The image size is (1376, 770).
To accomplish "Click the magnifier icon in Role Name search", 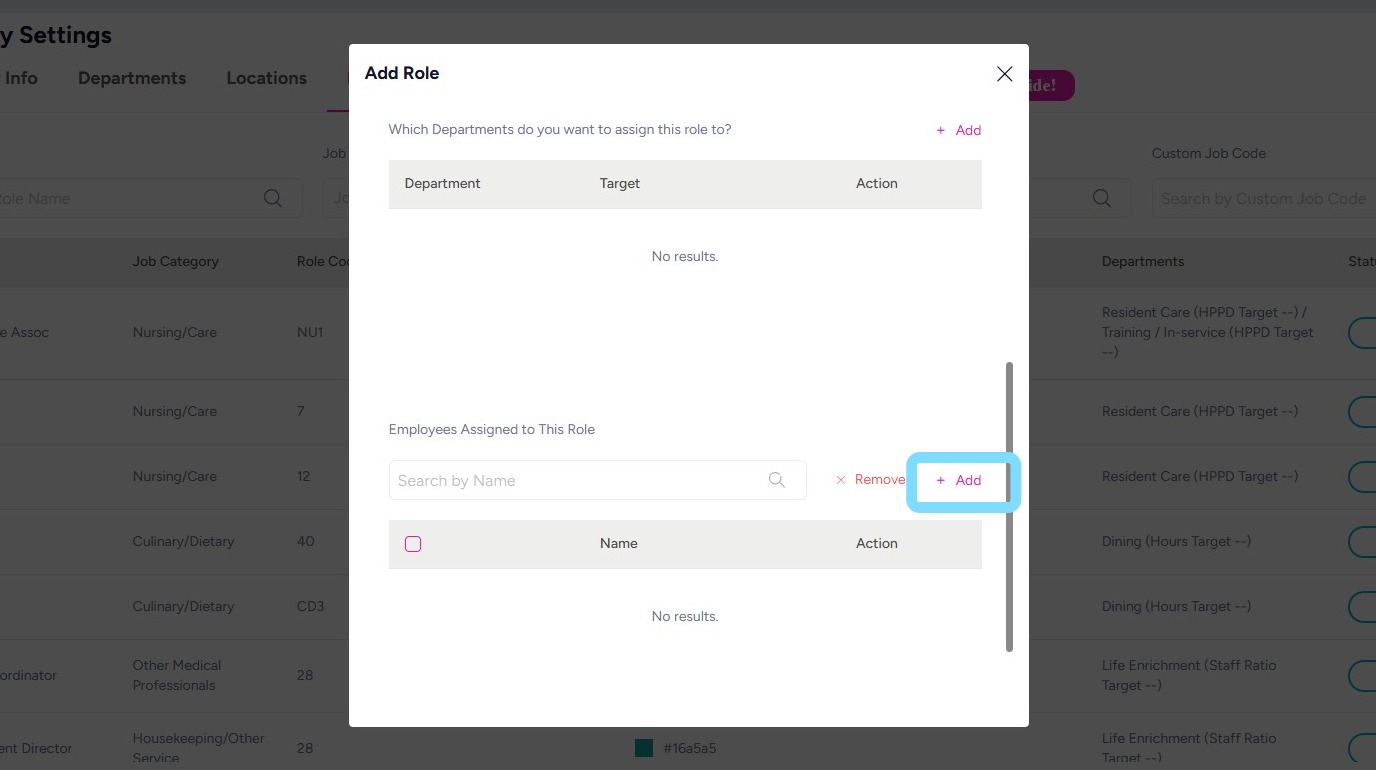I will 272,198.
